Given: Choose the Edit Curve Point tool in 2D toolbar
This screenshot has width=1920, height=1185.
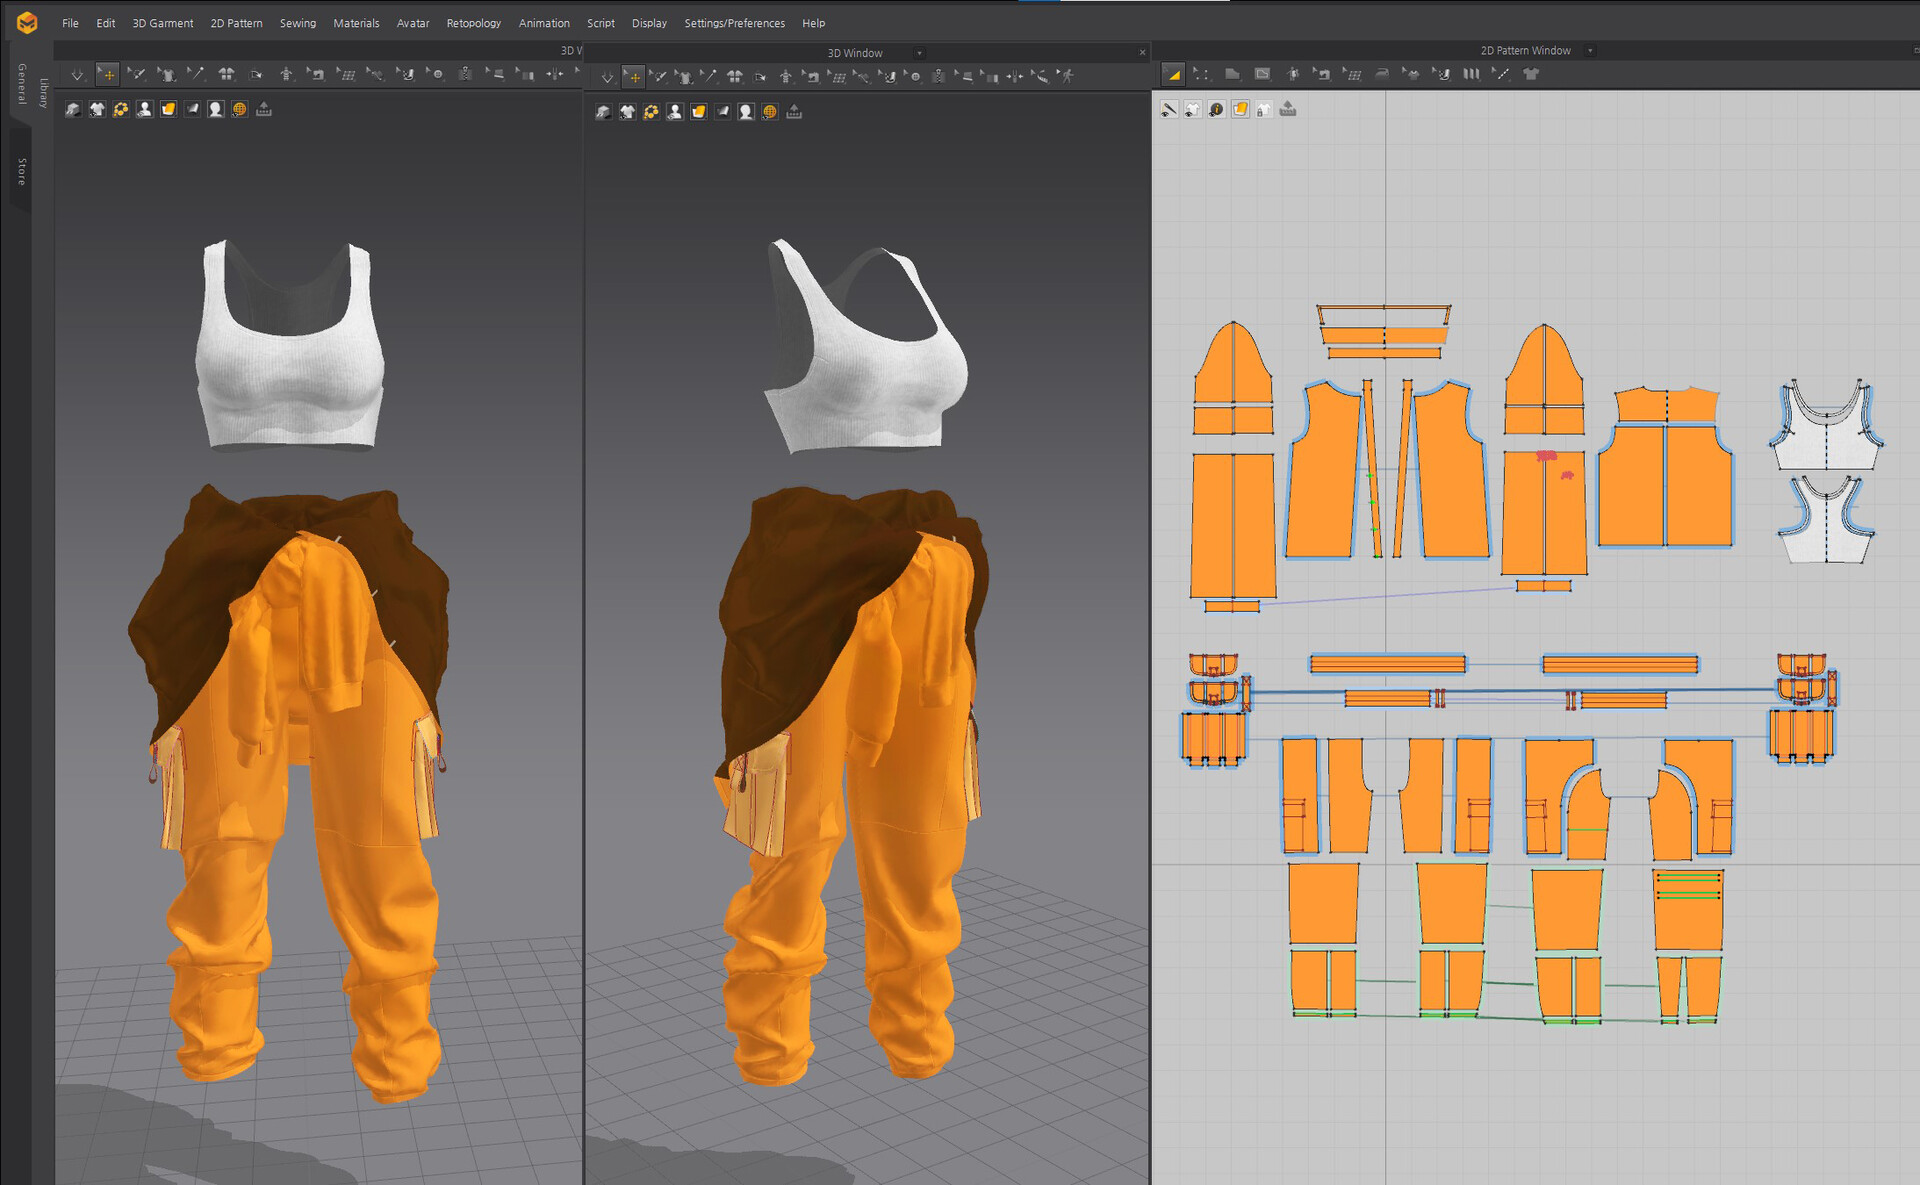Looking at the screenshot, I should 1201,74.
